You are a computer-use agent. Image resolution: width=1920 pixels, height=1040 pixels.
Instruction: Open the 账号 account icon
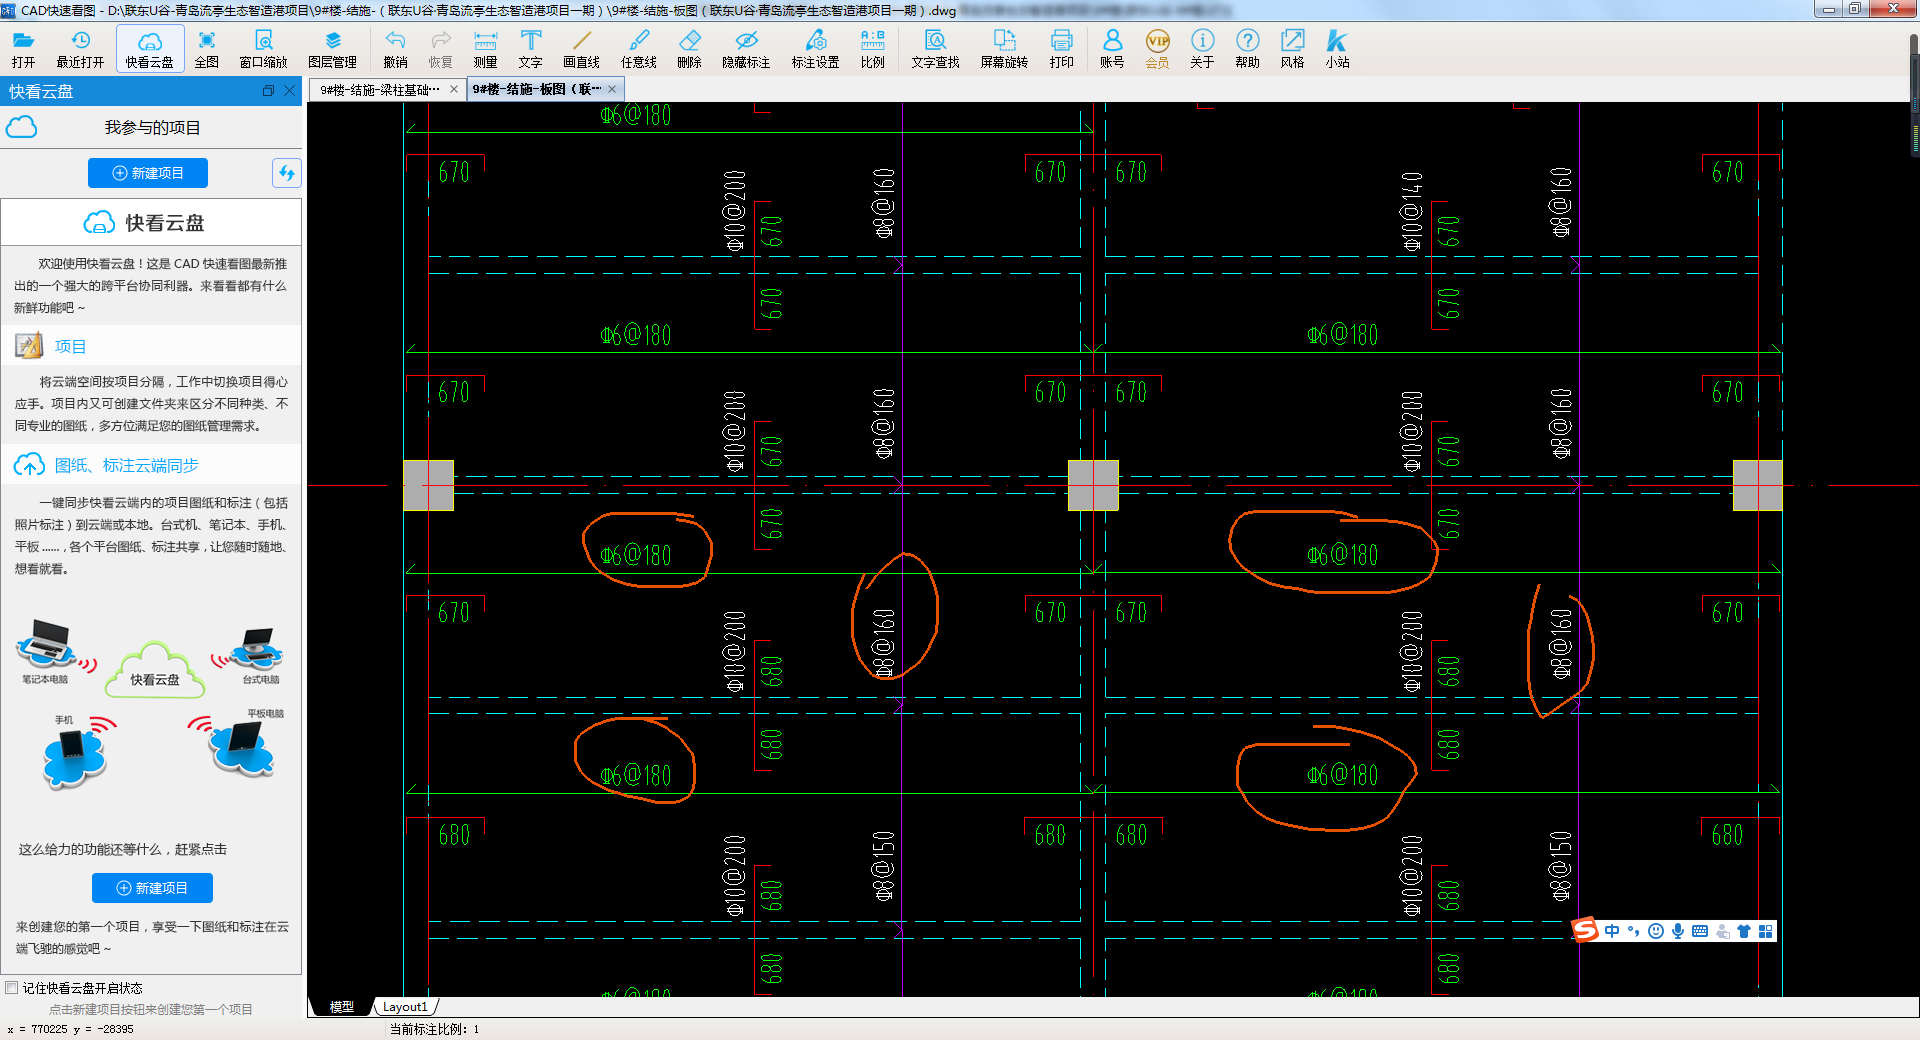pyautogui.click(x=1112, y=48)
